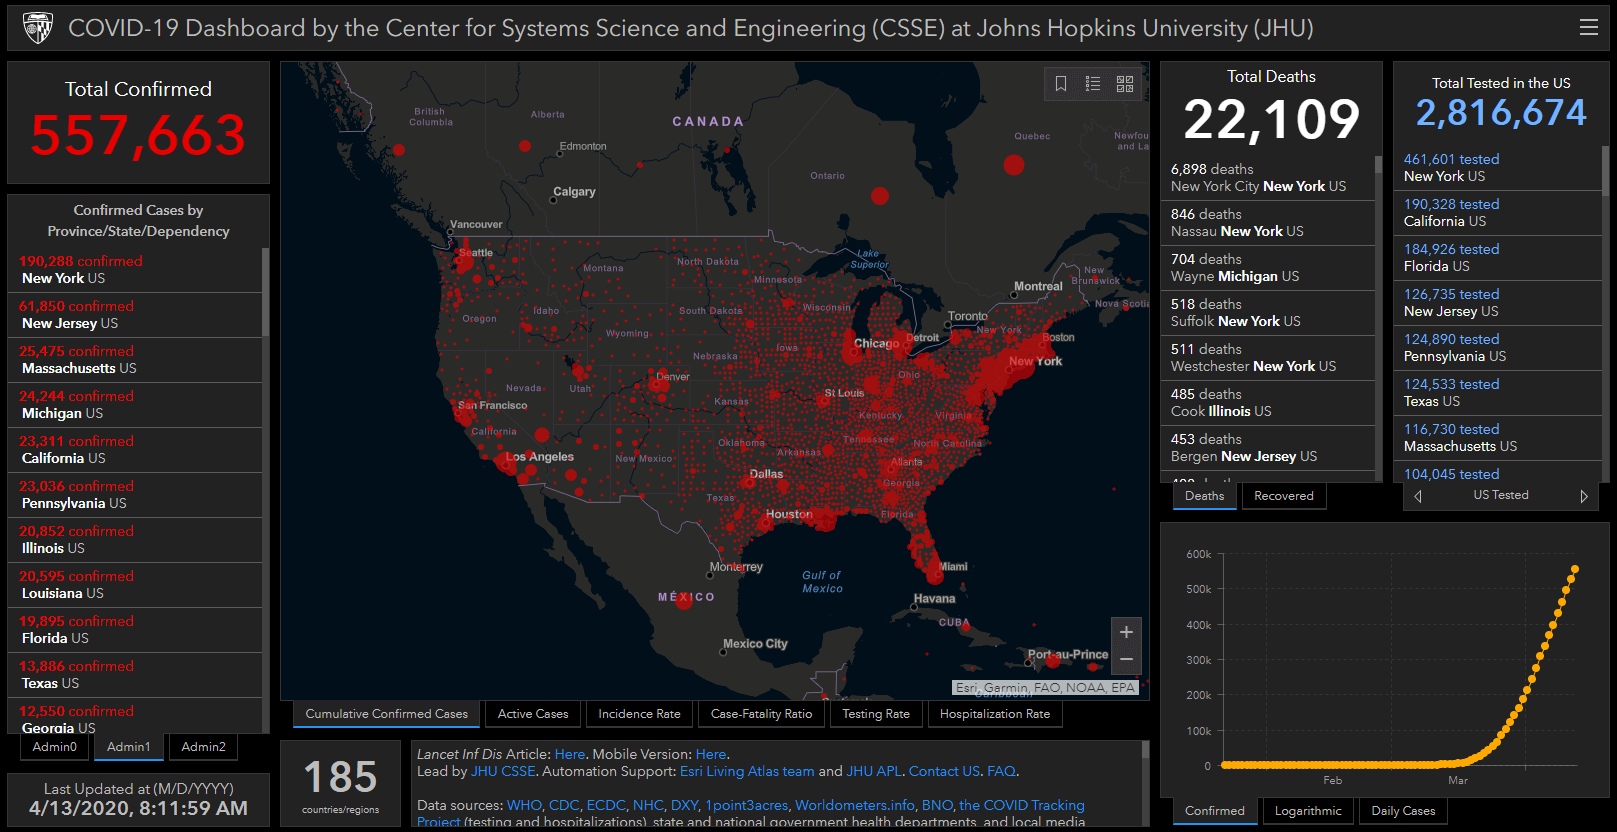The height and width of the screenshot is (832, 1617).
Task: Show the Admin1 list tab
Action: click(x=129, y=747)
